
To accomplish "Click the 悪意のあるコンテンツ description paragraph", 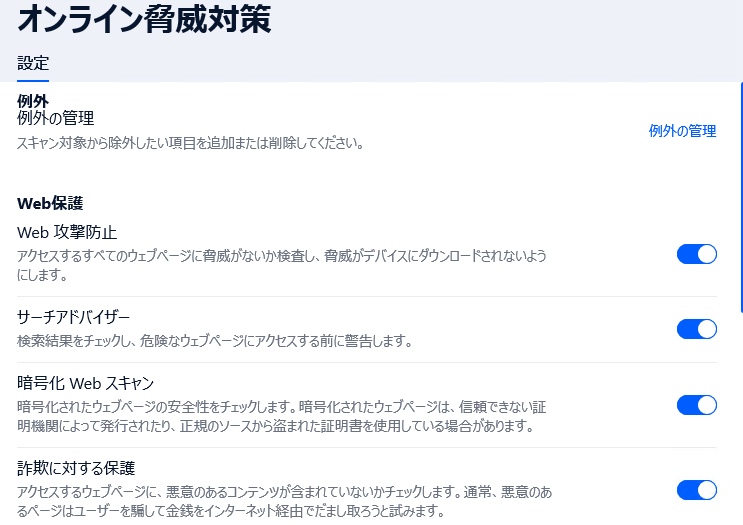I will pos(285,501).
